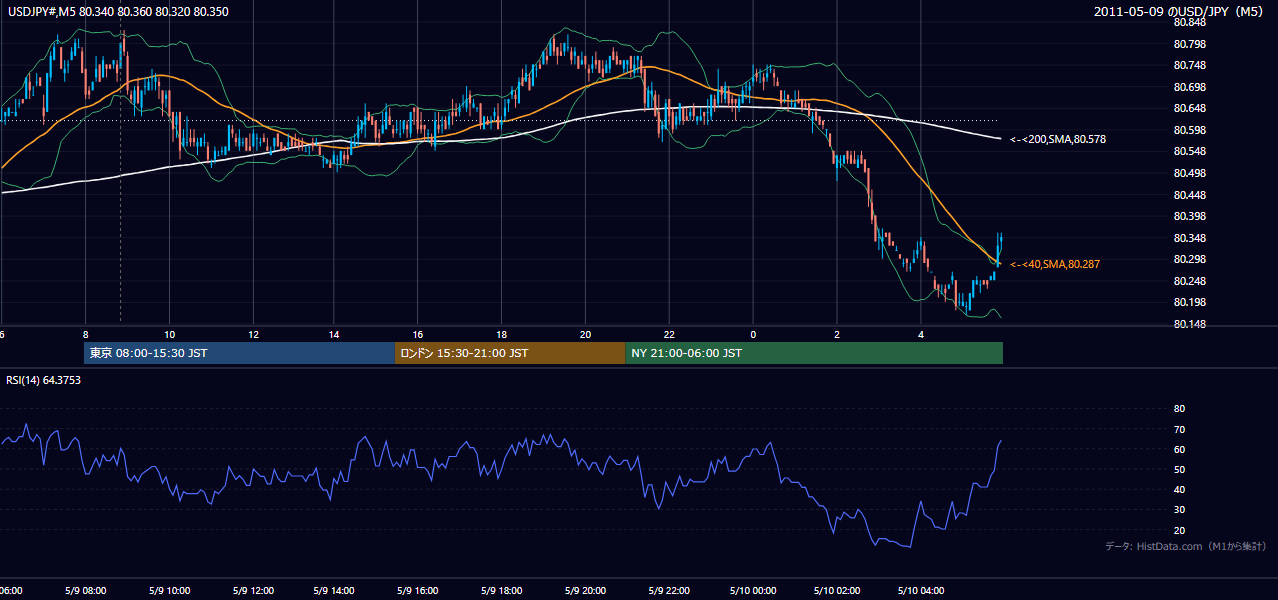1278x600 pixels.
Task: Click RSI axis level 30
Action: click(1179, 510)
